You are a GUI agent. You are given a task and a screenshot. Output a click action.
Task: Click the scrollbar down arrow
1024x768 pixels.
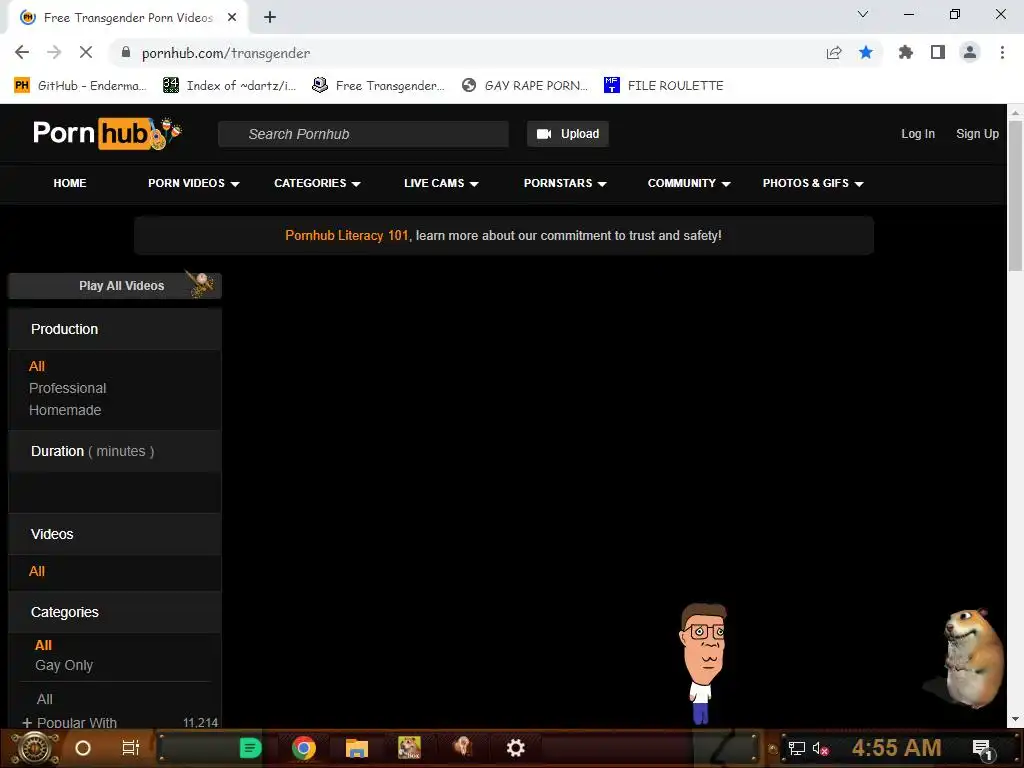click(x=1016, y=720)
